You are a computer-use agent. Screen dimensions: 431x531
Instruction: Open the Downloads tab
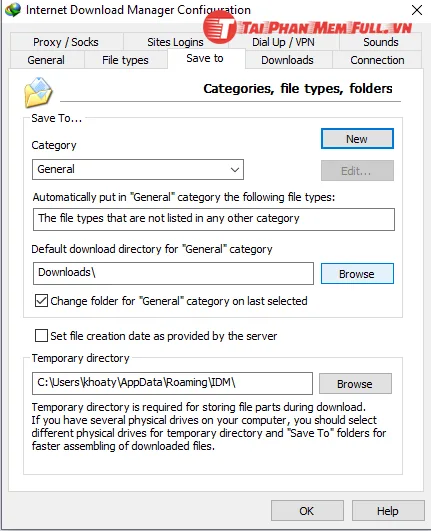tap(287, 60)
